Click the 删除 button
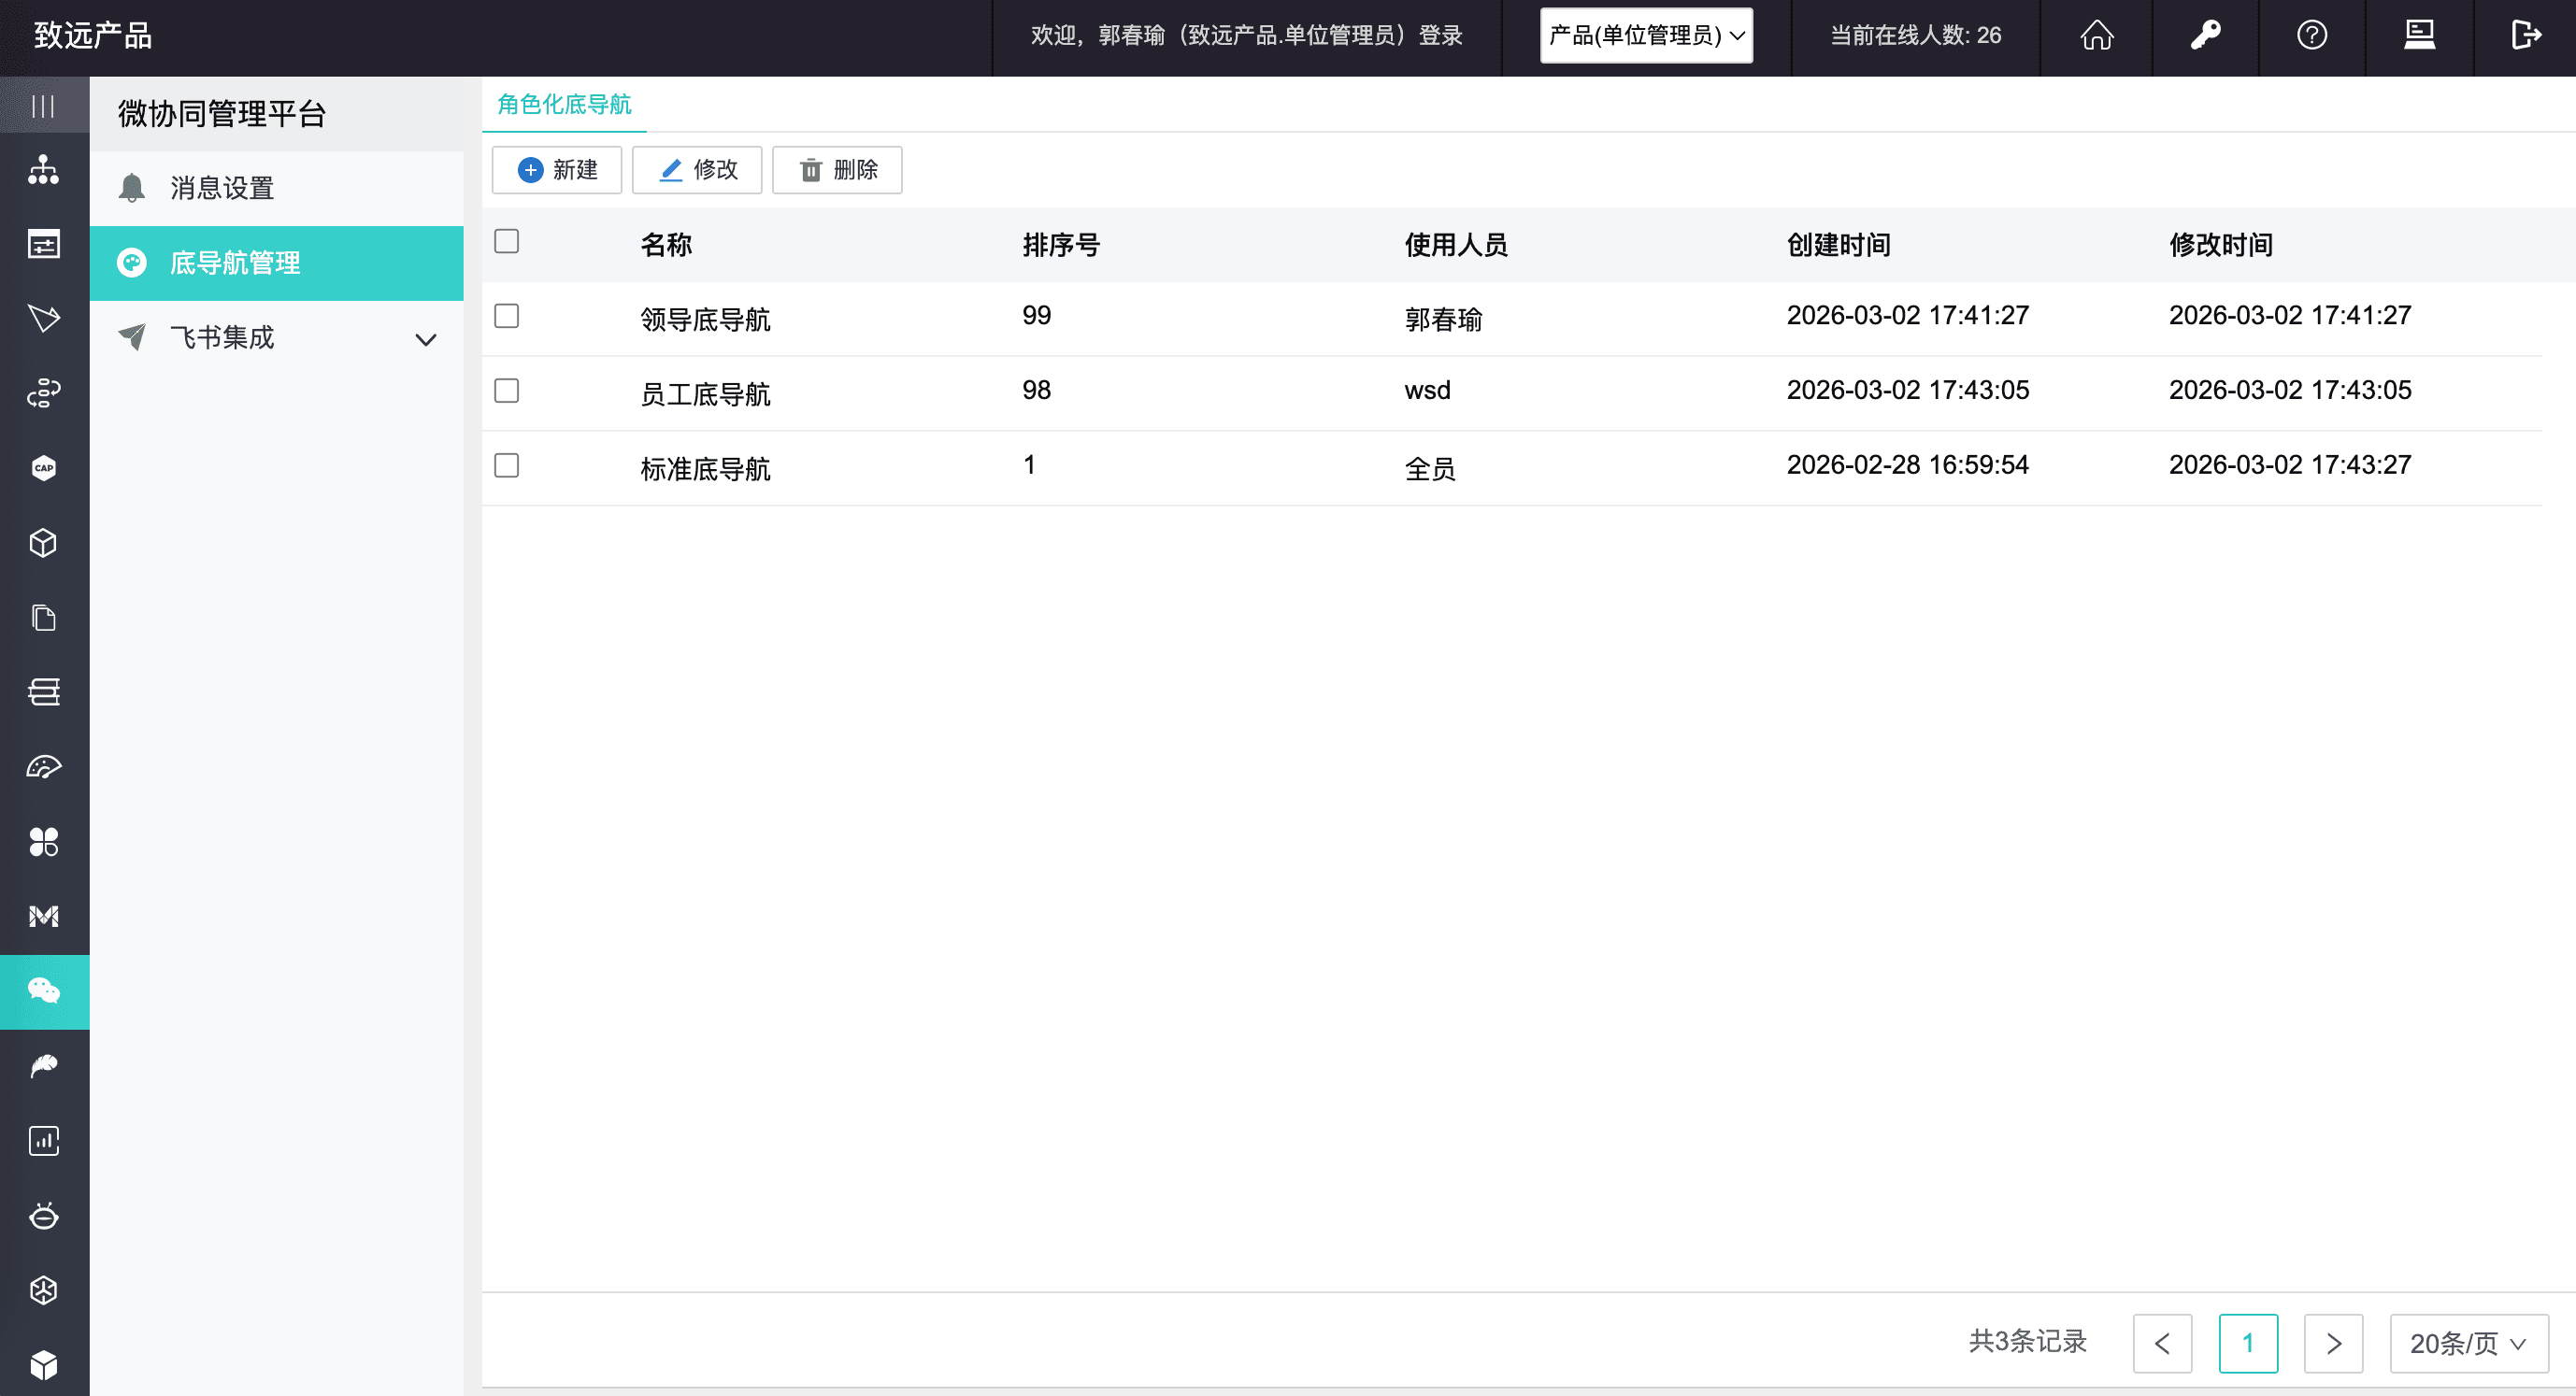Image resolution: width=2576 pixels, height=1396 pixels. point(837,170)
